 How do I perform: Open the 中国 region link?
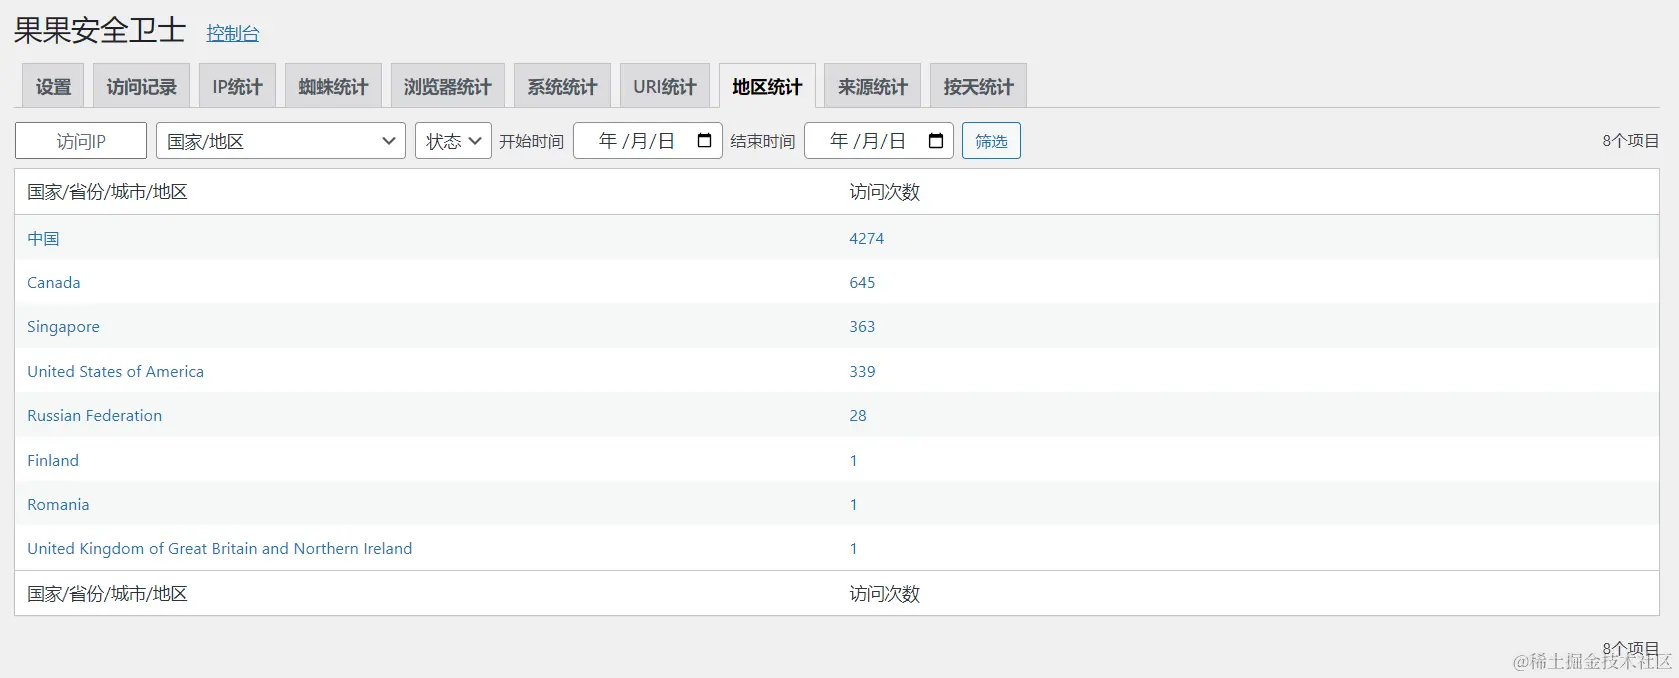click(x=43, y=238)
